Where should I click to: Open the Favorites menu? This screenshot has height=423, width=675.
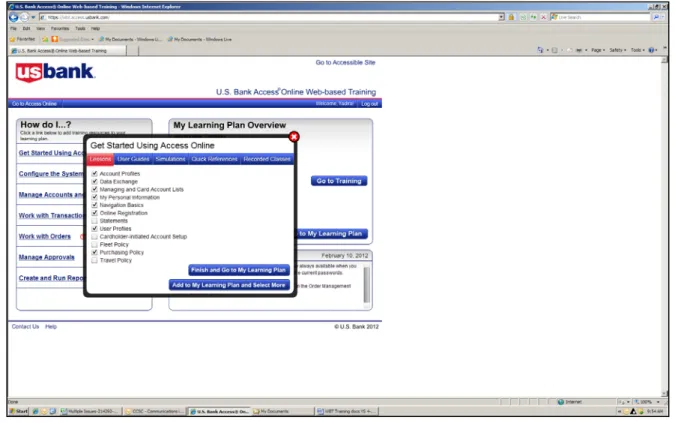click(60, 28)
